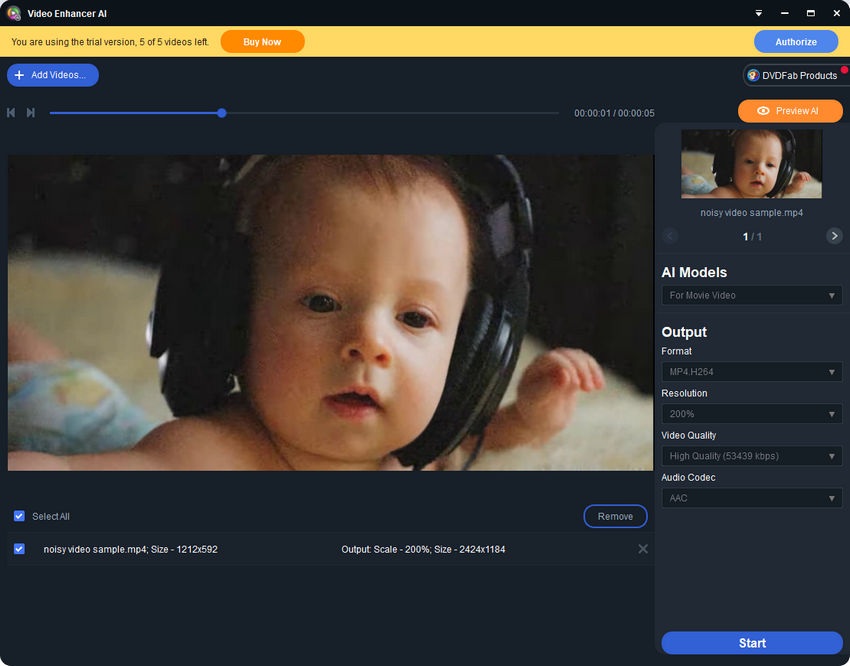Click the Video Enhancer AI app logo
The width and height of the screenshot is (850, 666).
[14, 13]
